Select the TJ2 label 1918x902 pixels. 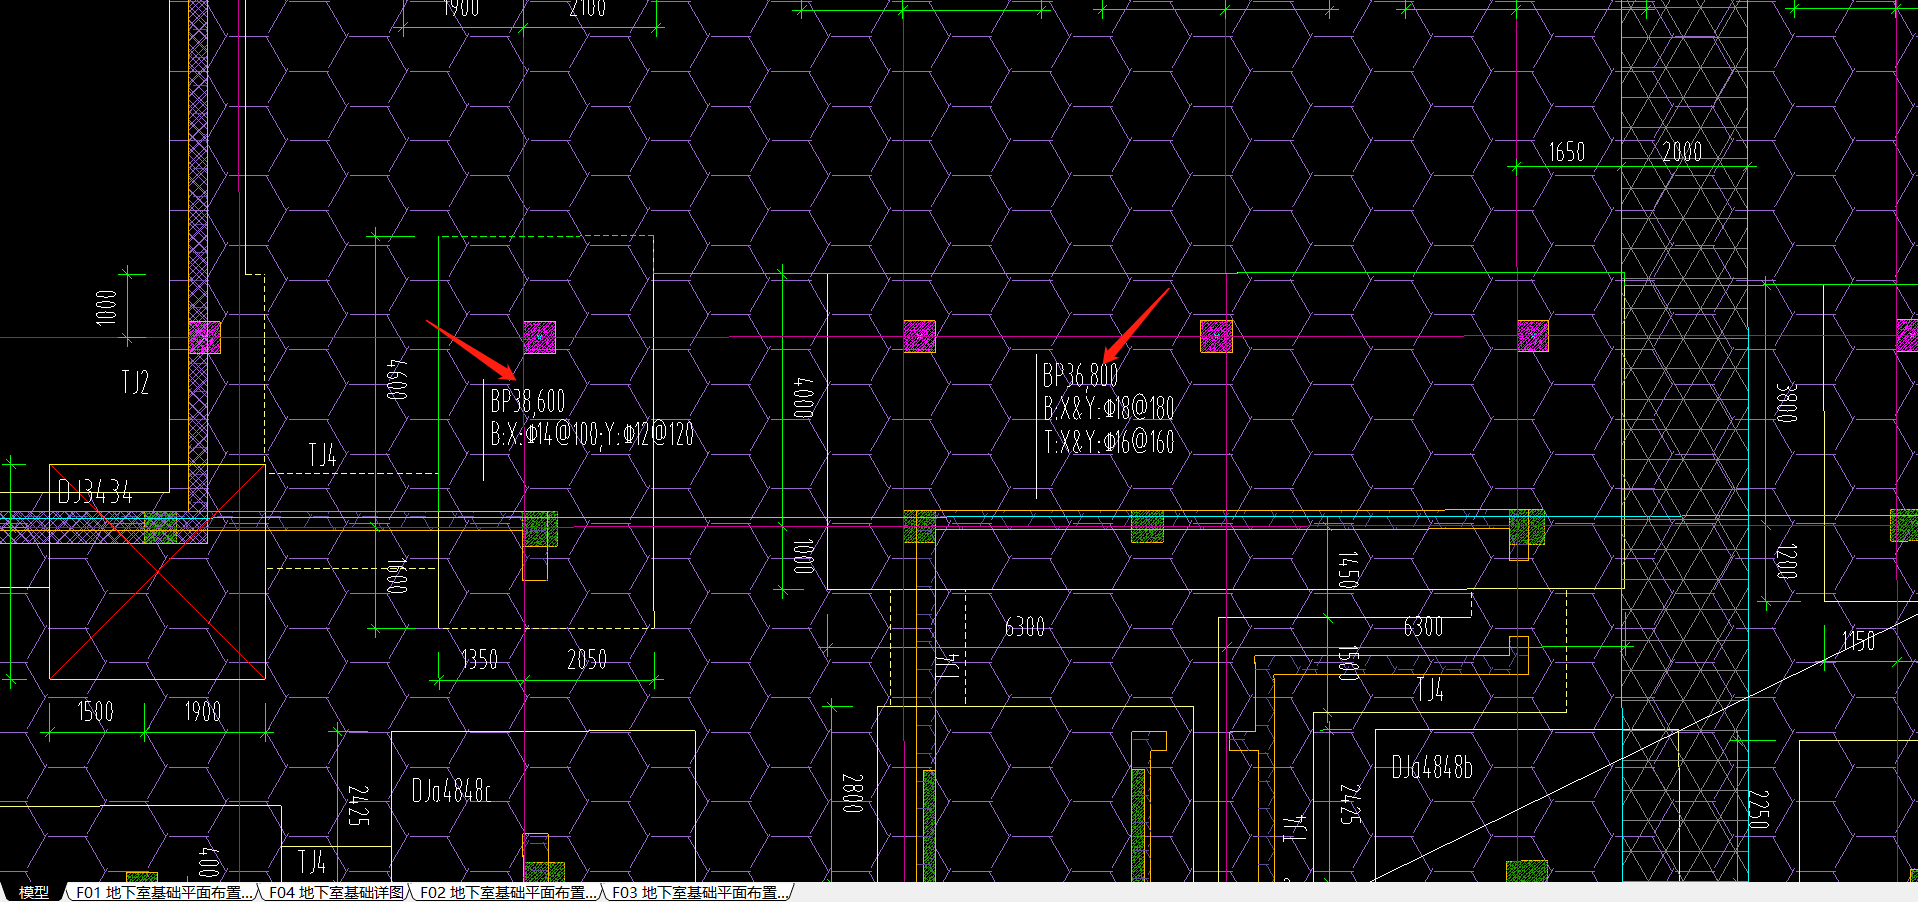pyautogui.click(x=135, y=382)
